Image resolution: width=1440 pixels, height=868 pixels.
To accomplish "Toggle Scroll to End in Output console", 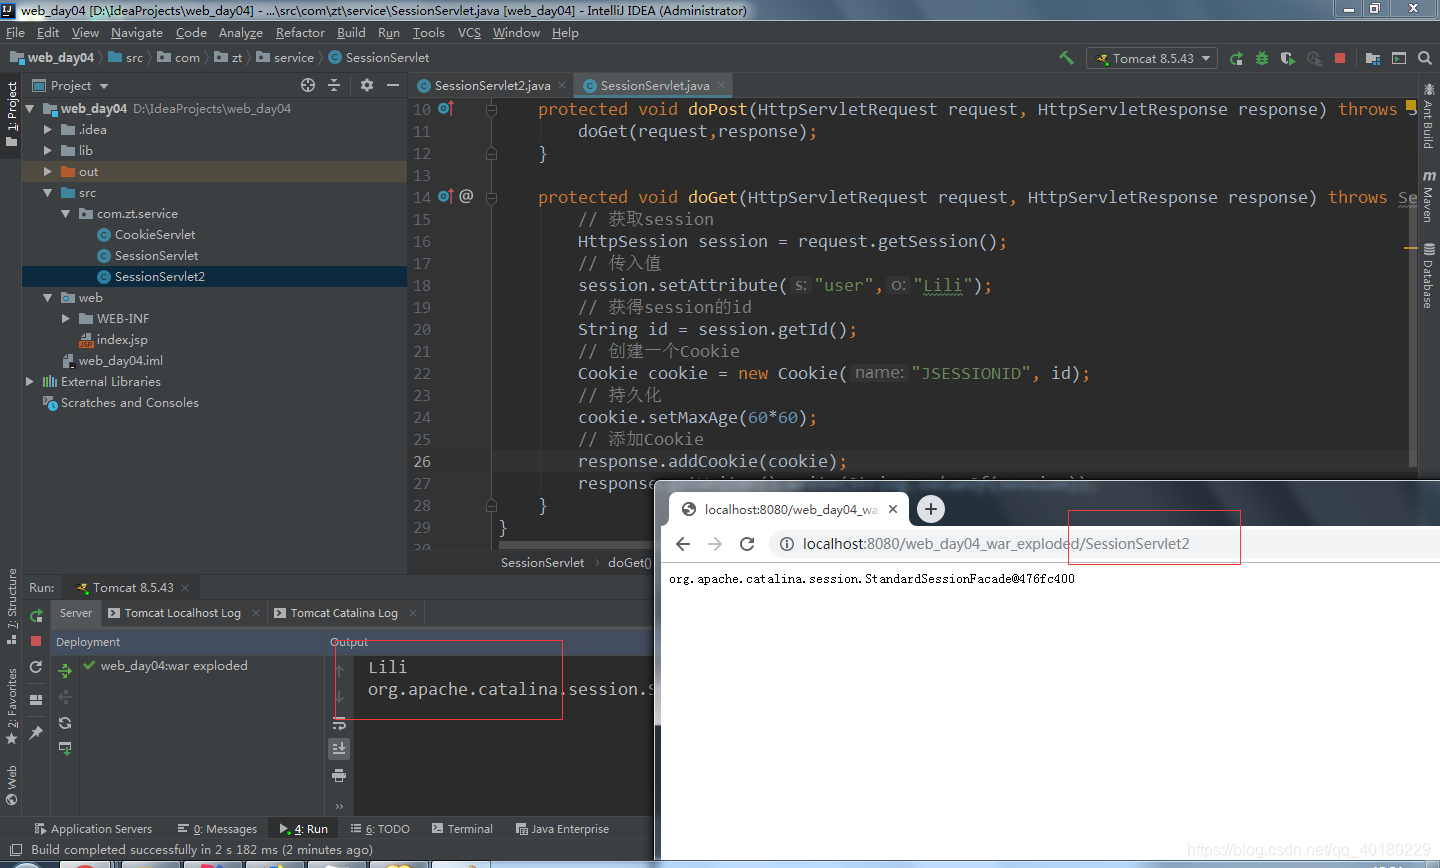I will pyautogui.click(x=339, y=748).
